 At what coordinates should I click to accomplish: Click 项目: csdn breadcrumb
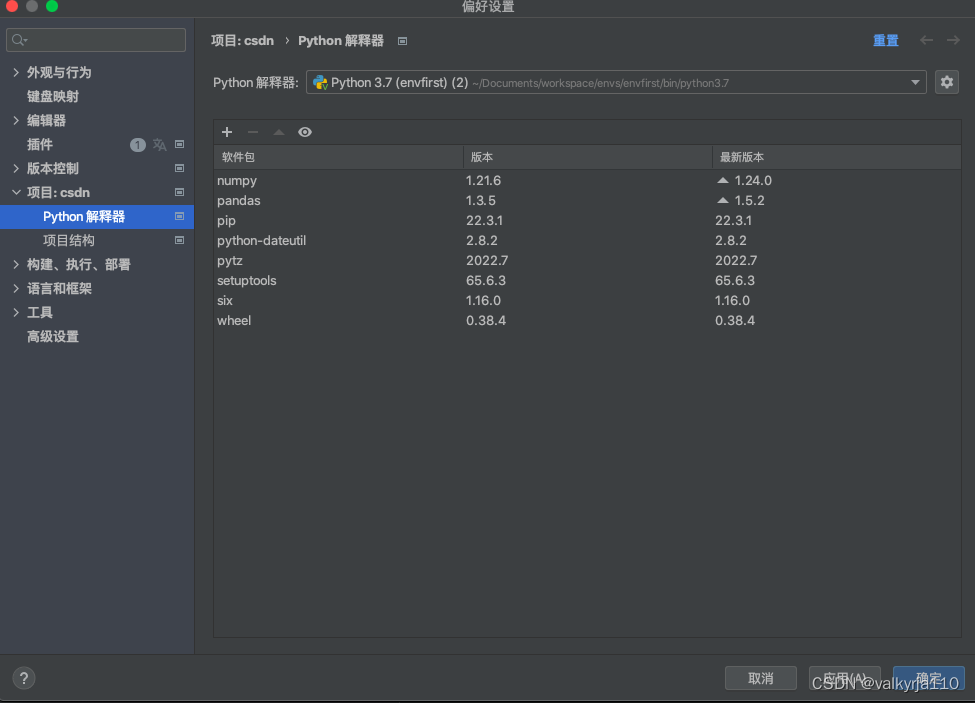pos(242,40)
